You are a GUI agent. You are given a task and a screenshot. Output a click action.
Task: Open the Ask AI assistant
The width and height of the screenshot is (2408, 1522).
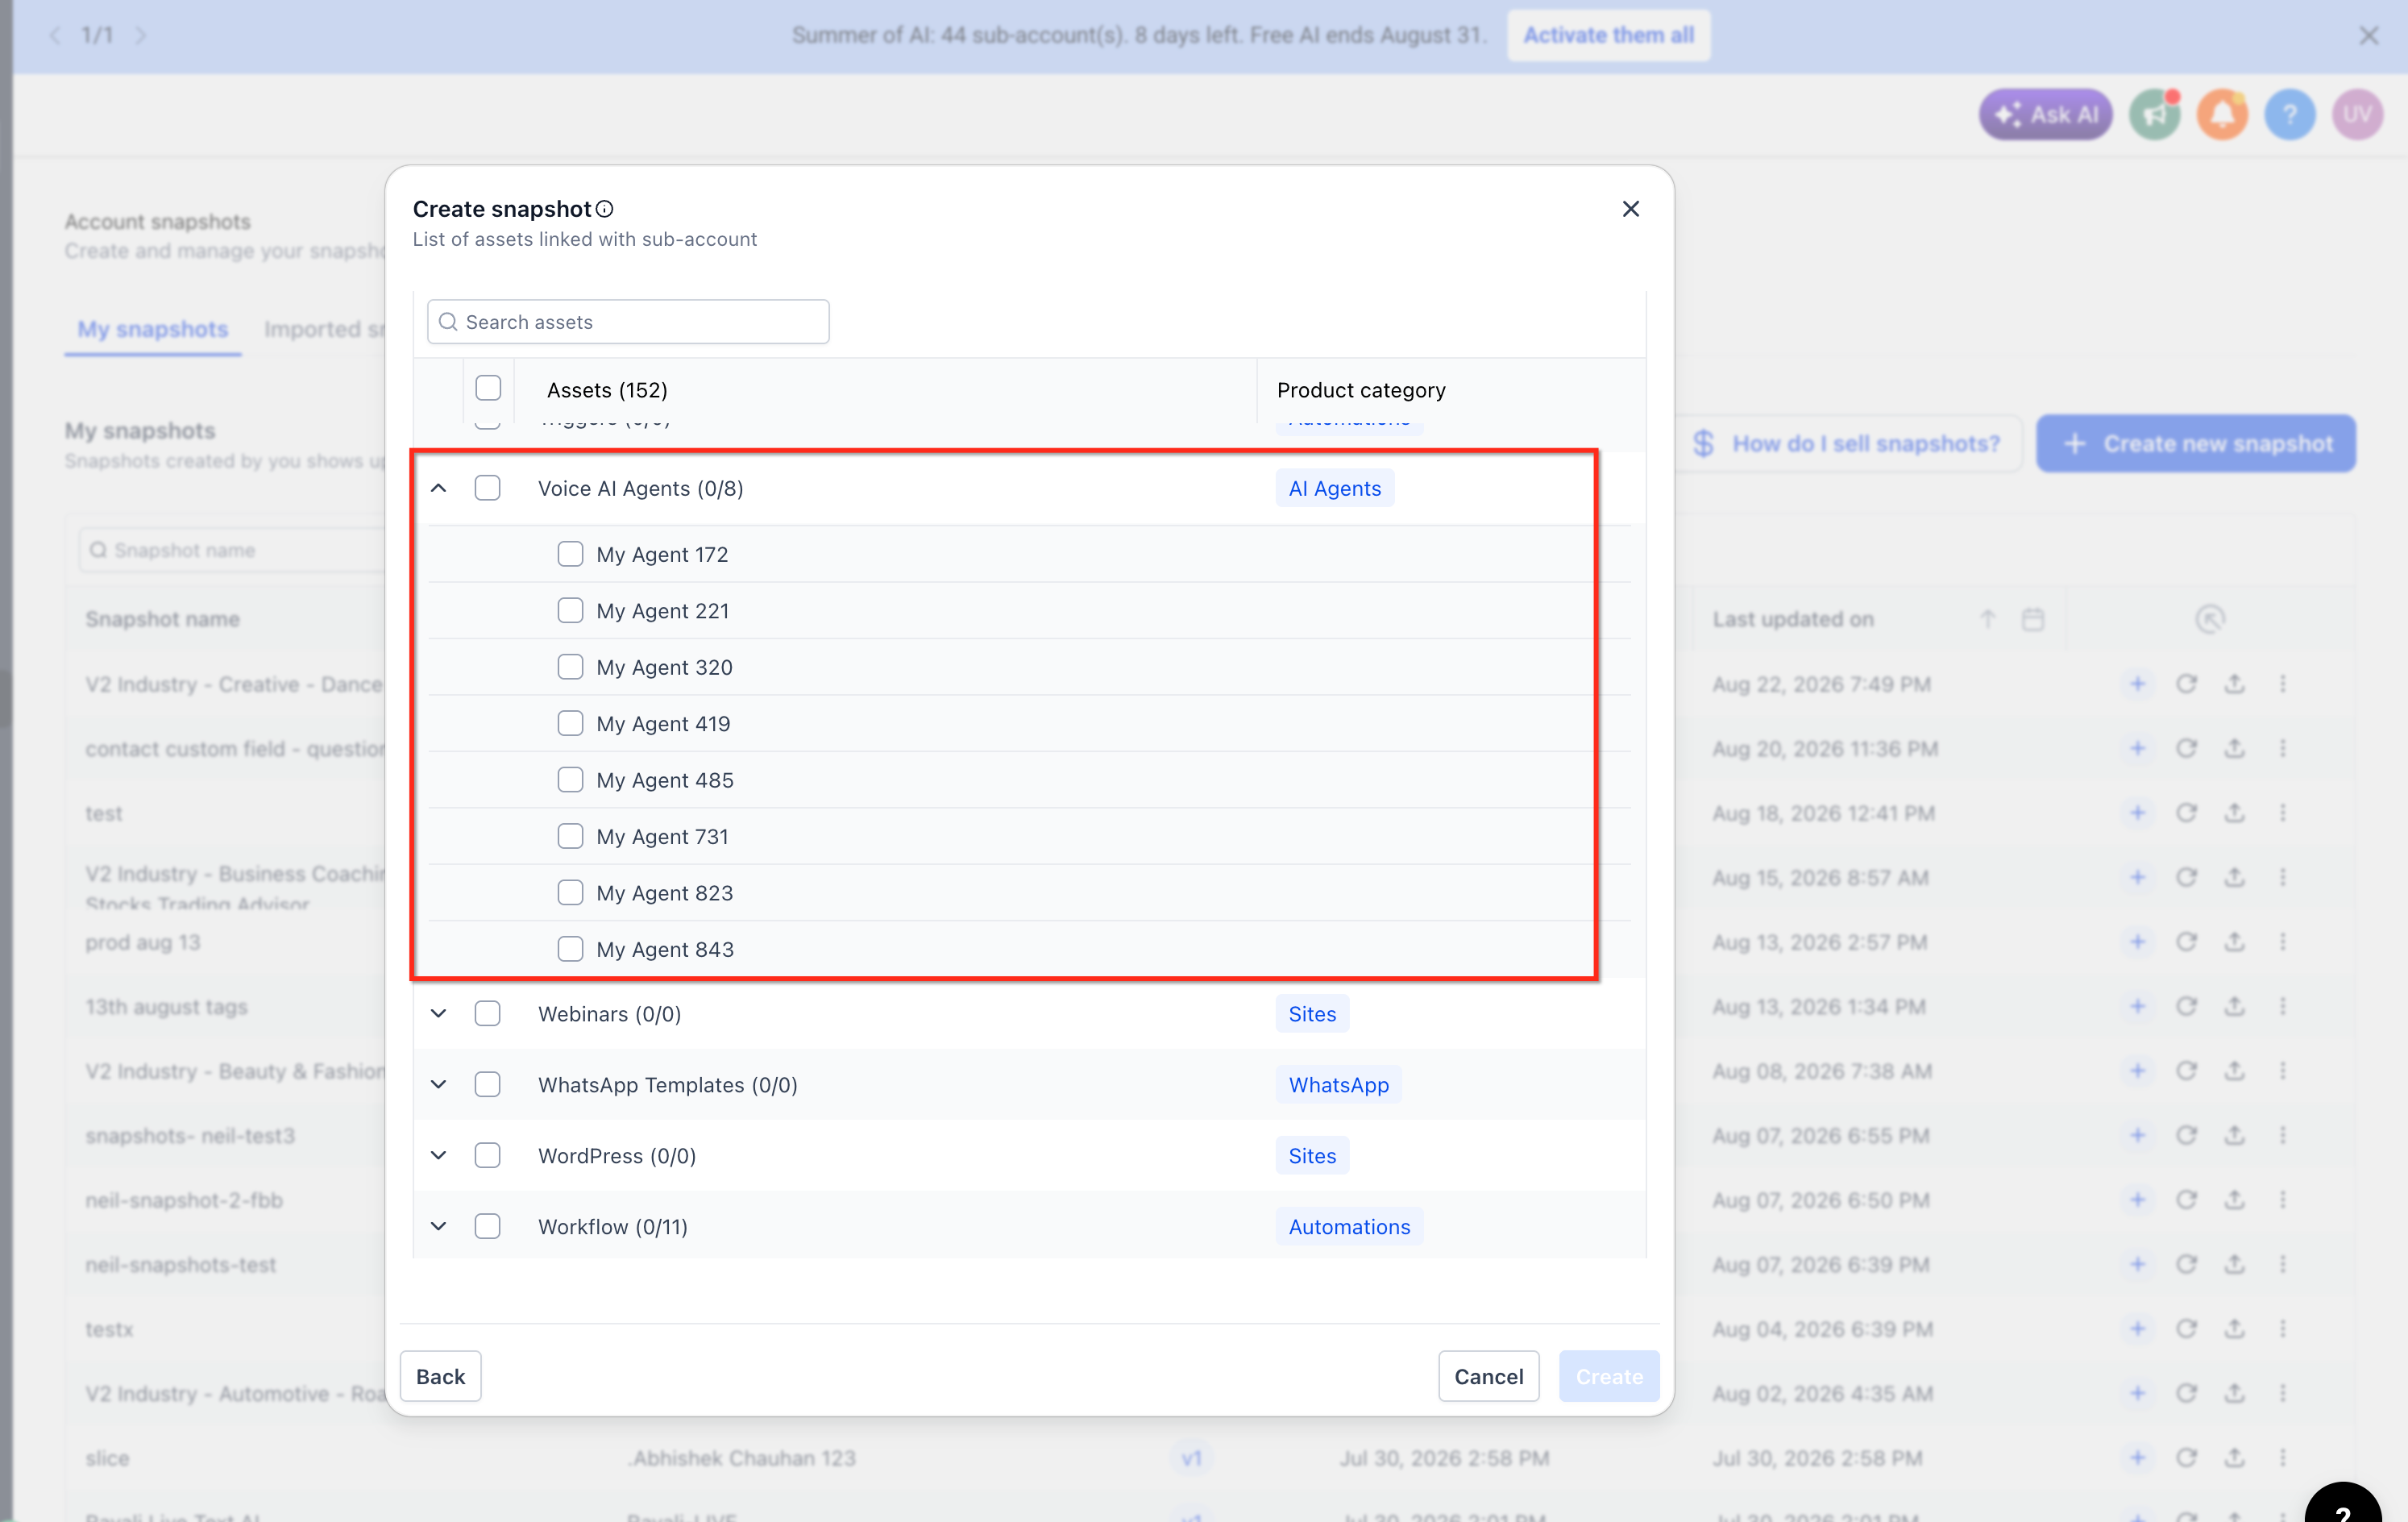[x=2045, y=115]
